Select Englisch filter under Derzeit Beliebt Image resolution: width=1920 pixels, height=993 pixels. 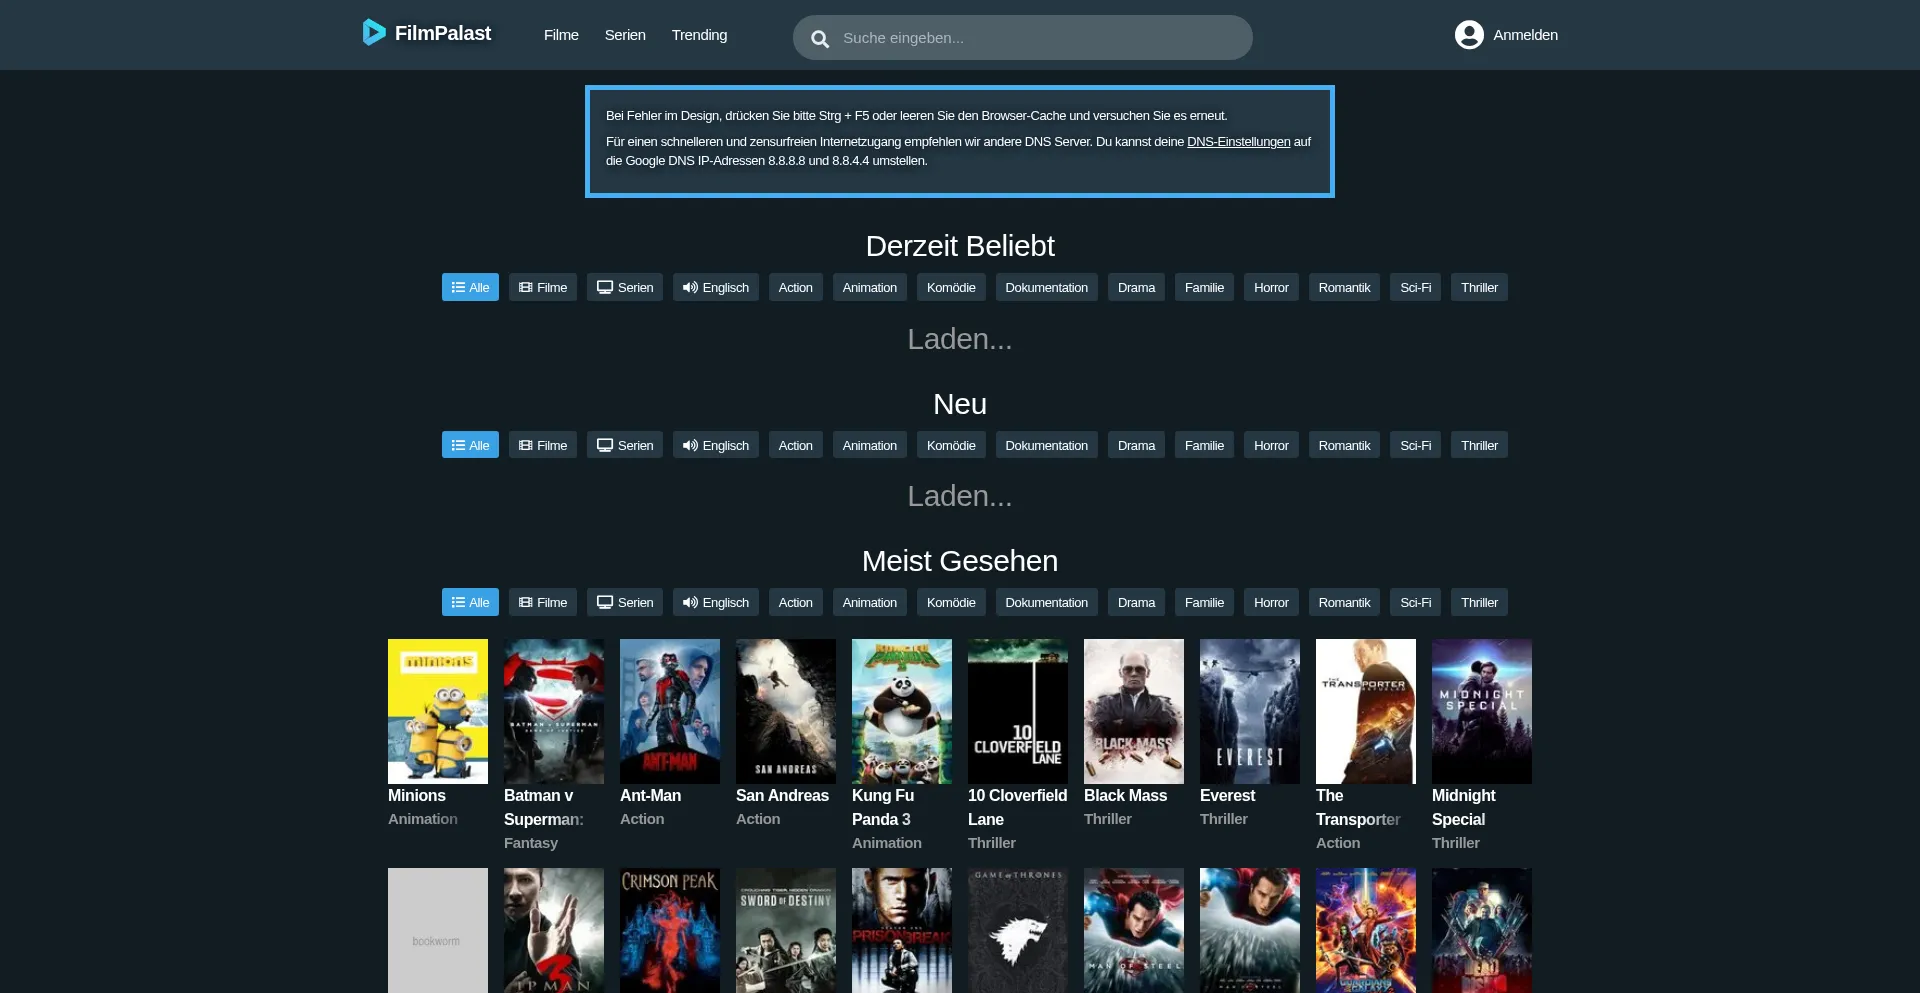point(716,287)
